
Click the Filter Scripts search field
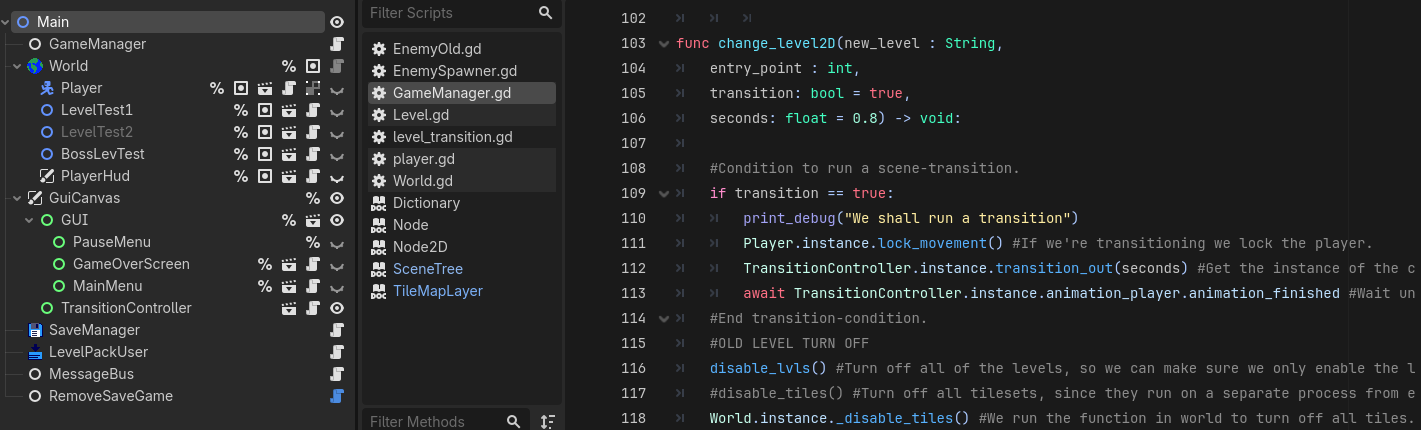click(x=450, y=13)
